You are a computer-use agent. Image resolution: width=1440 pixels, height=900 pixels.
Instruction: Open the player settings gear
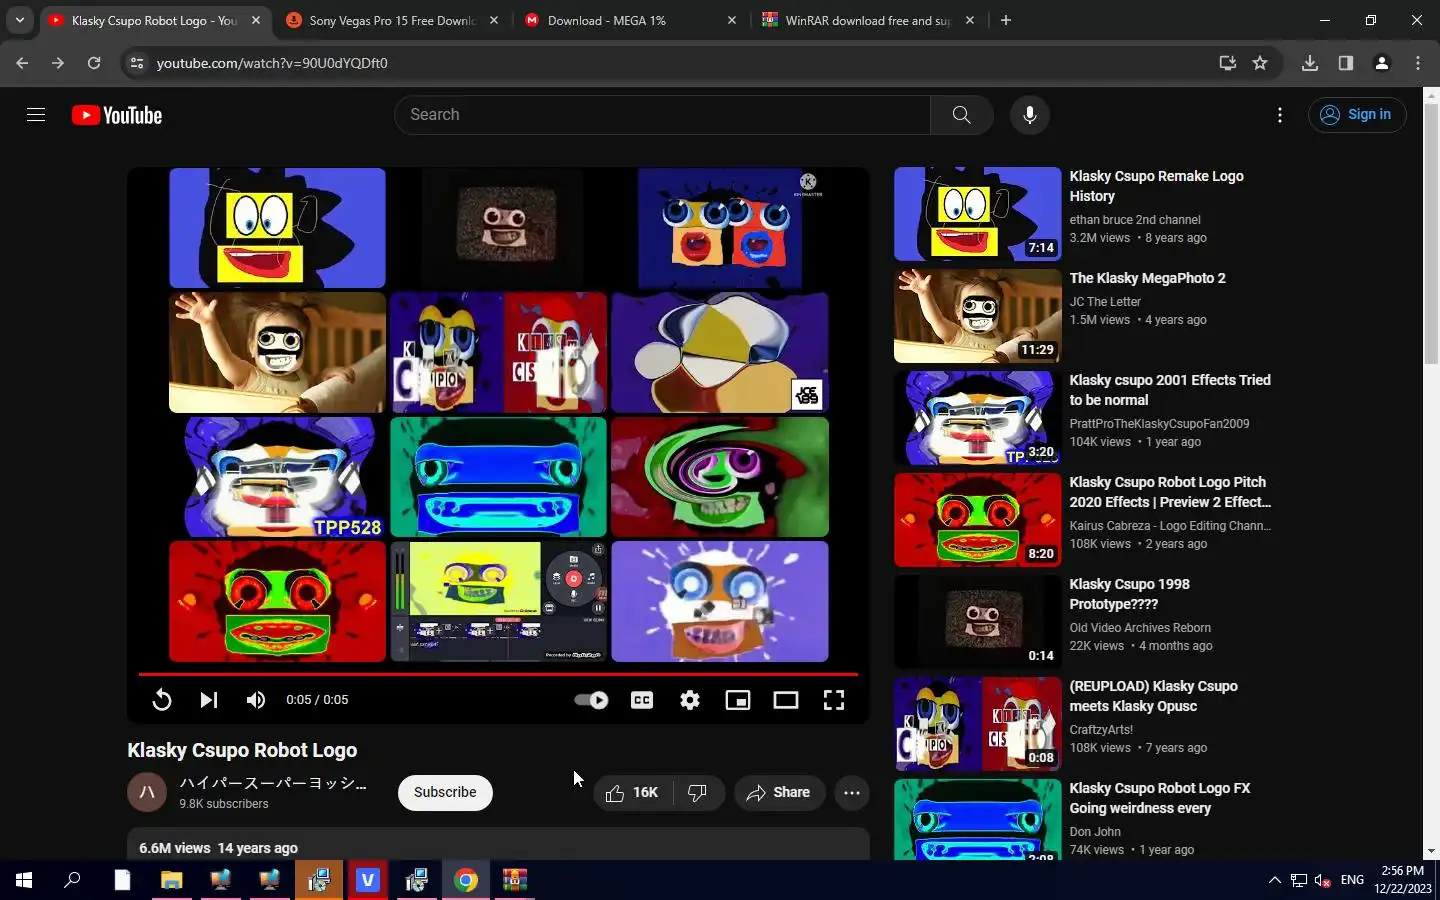[x=690, y=700]
